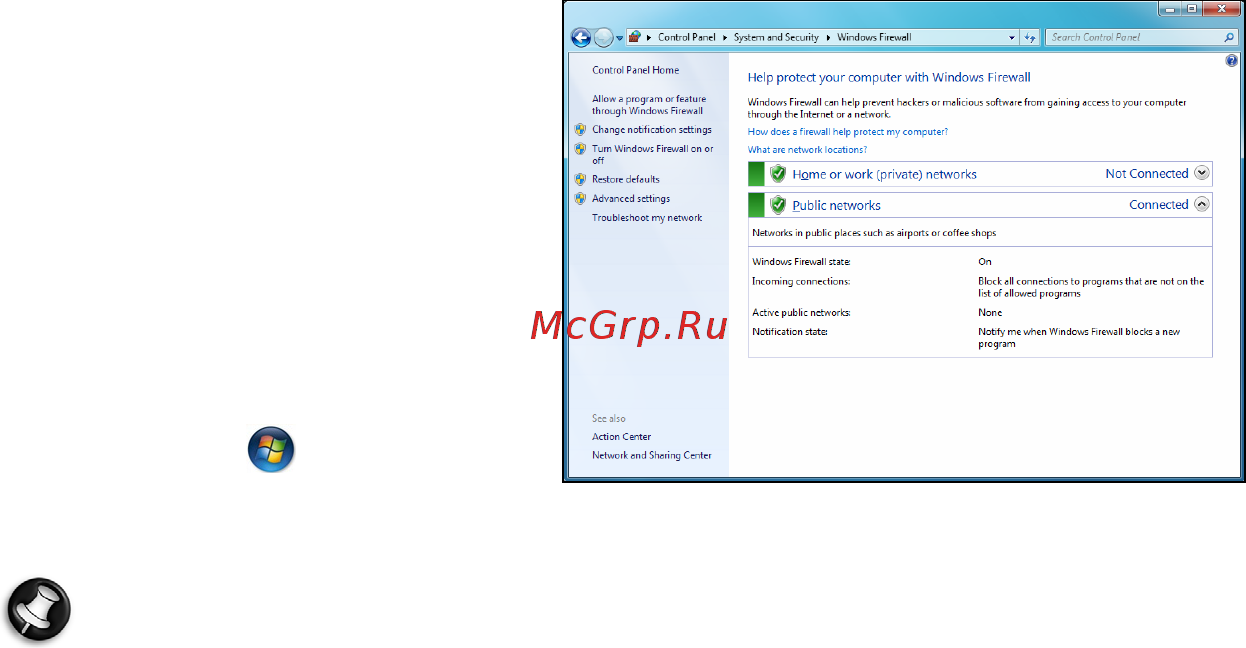Open Troubleshoot my network
Image resolution: width=1246 pixels, height=648 pixels.
tap(647, 217)
